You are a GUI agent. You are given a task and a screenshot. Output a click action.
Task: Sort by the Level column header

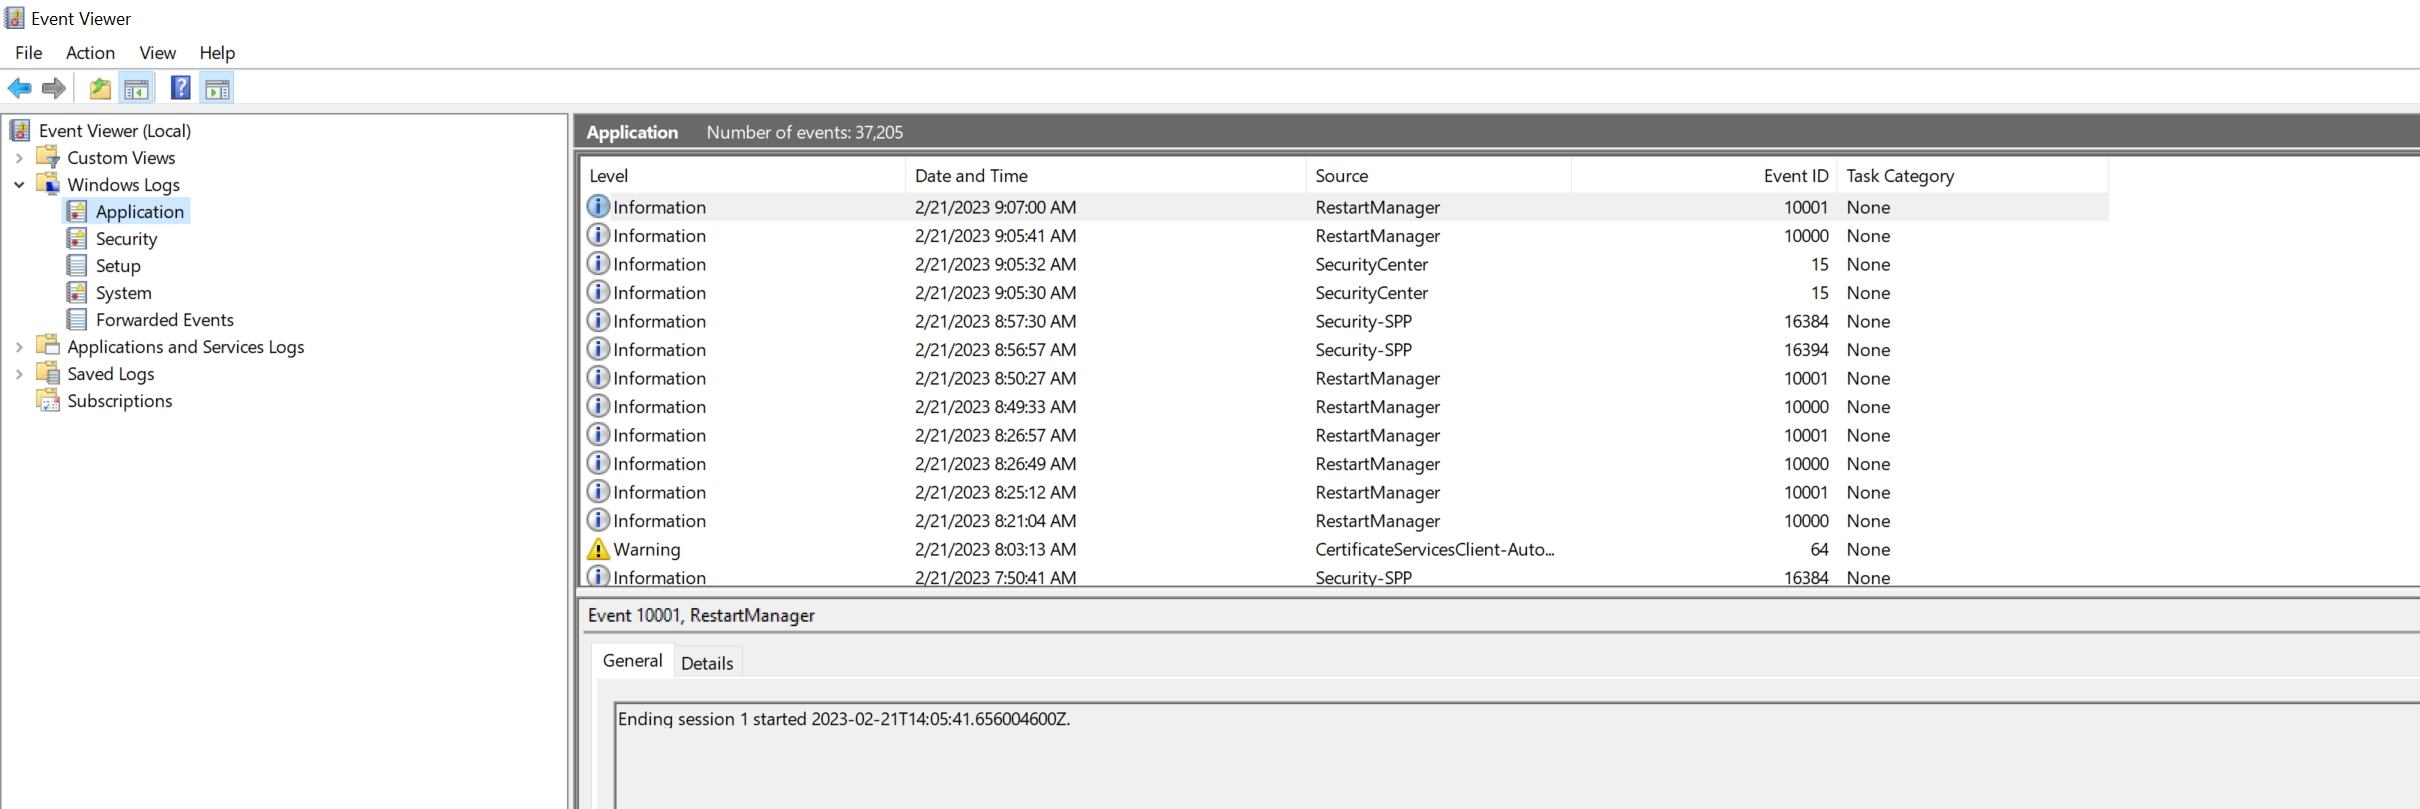(743, 176)
